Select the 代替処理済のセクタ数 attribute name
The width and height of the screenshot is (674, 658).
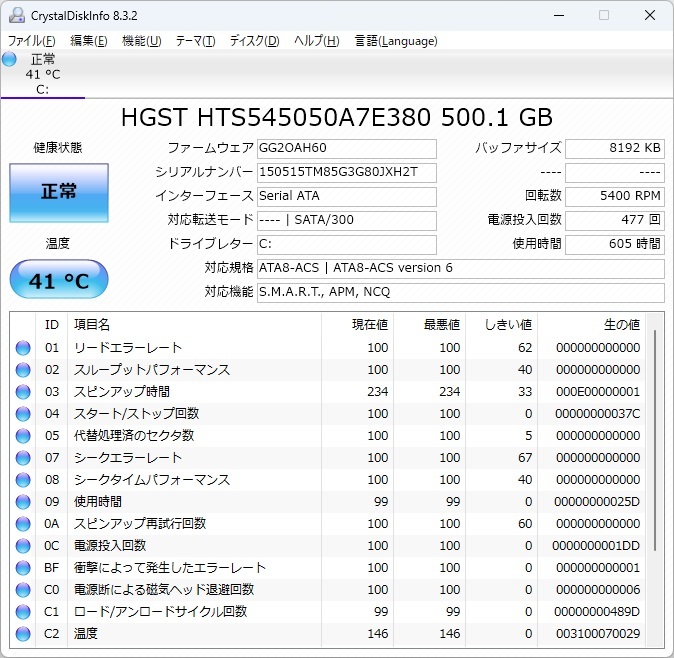tap(134, 436)
